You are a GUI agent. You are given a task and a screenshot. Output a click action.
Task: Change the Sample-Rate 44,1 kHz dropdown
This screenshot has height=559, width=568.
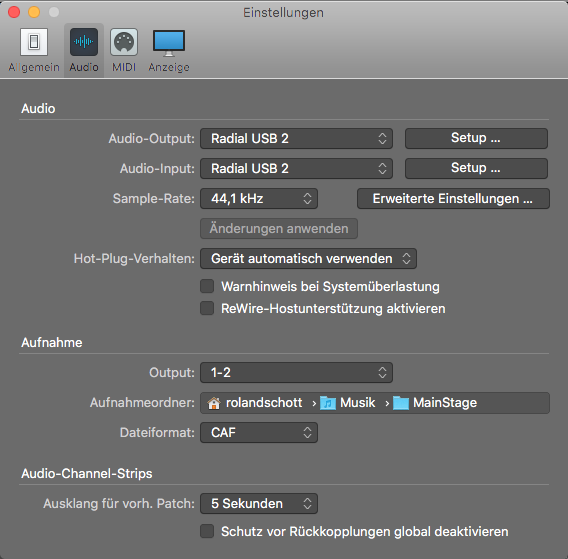pos(259,199)
